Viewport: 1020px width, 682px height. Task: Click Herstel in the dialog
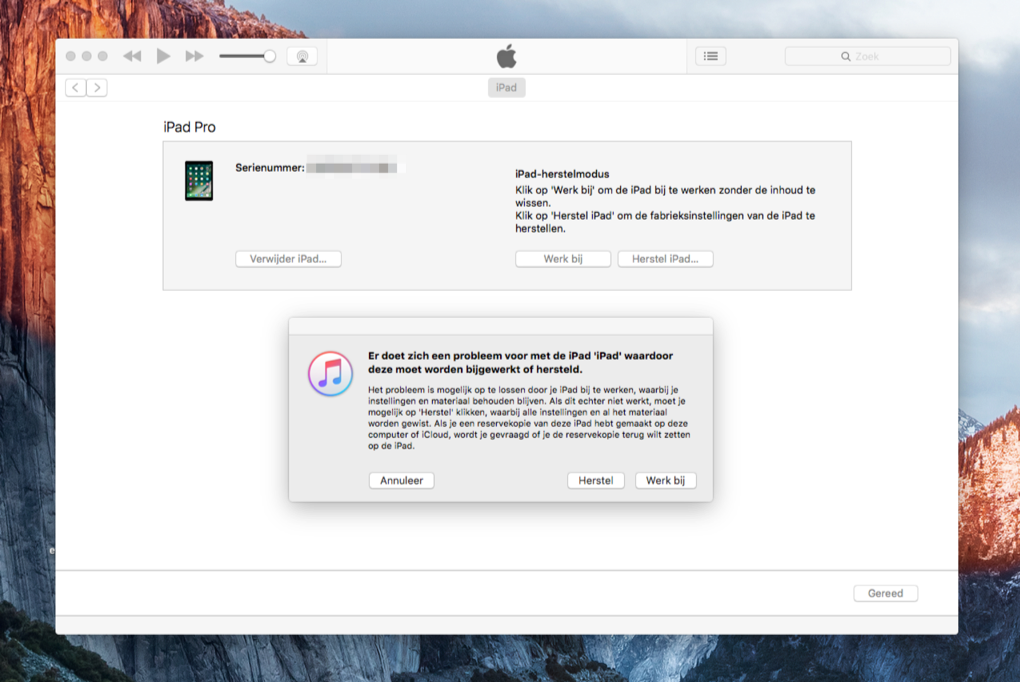595,480
